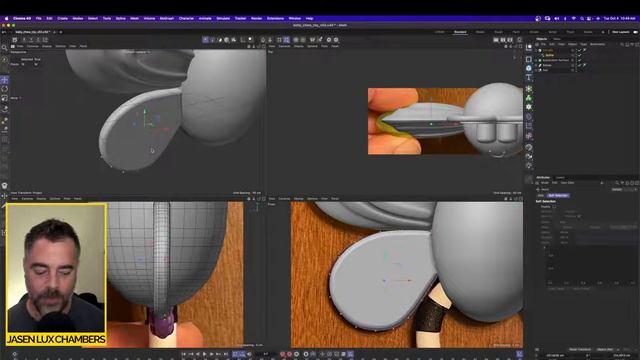640x360 pixels.
Task: Open the Create menu
Action: [62, 18]
